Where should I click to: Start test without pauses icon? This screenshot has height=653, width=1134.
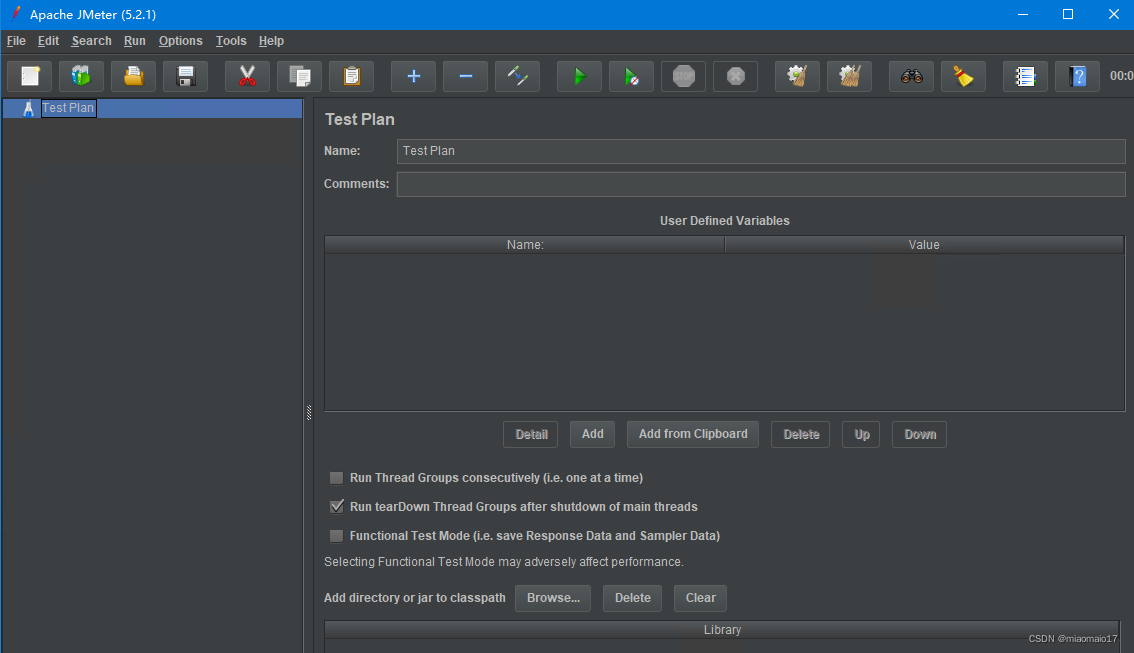(x=631, y=76)
